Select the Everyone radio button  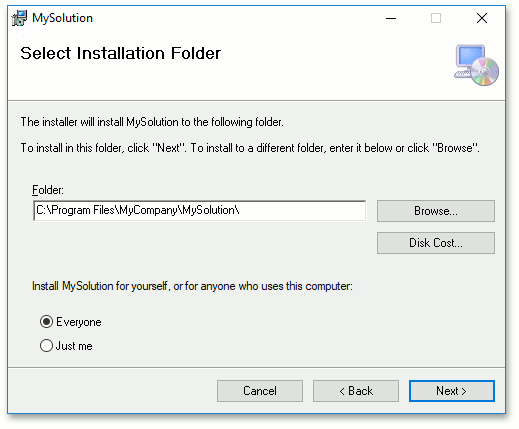[x=46, y=322]
